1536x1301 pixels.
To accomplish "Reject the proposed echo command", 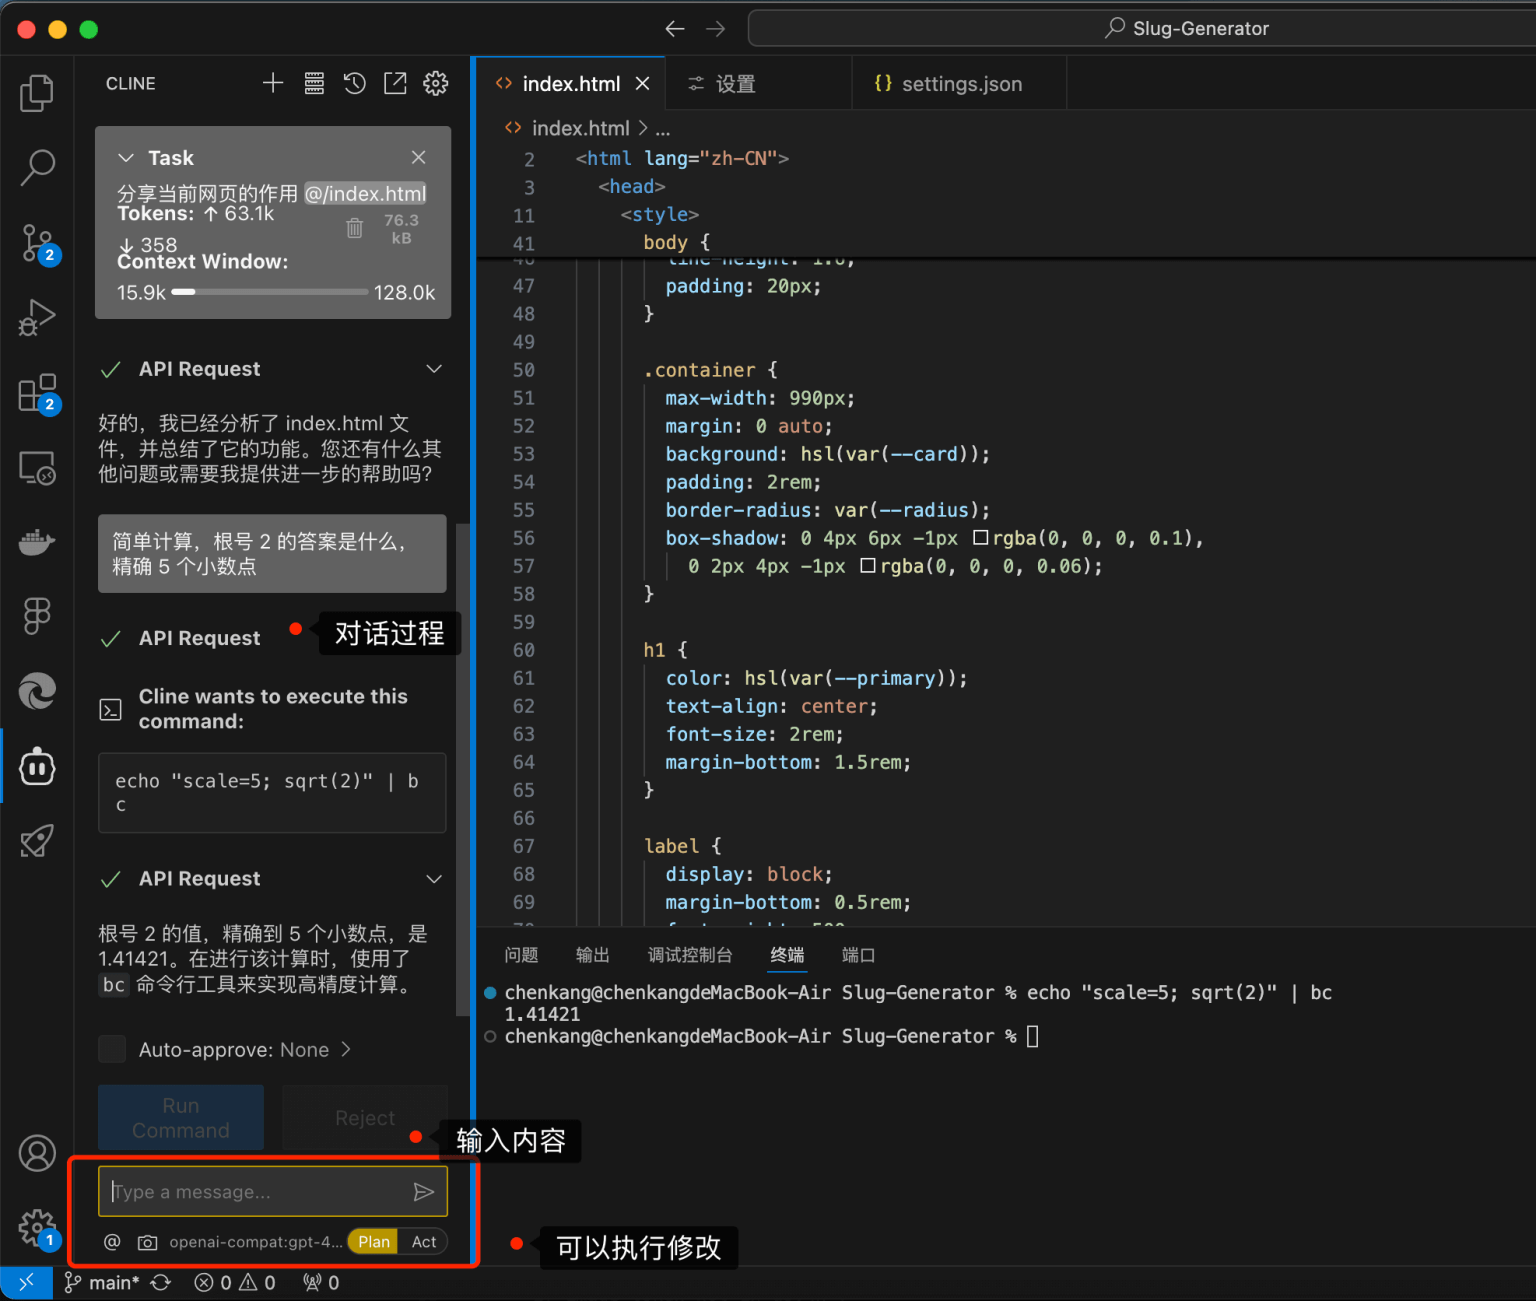I will click(x=364, y=1117).
